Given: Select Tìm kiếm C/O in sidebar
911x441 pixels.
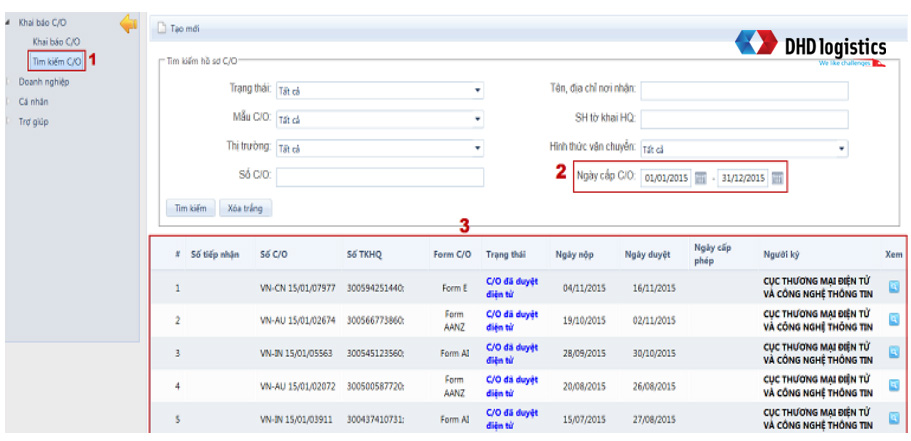Looking at the screenshot, I should pyautogui.click(x=56, y=61).
